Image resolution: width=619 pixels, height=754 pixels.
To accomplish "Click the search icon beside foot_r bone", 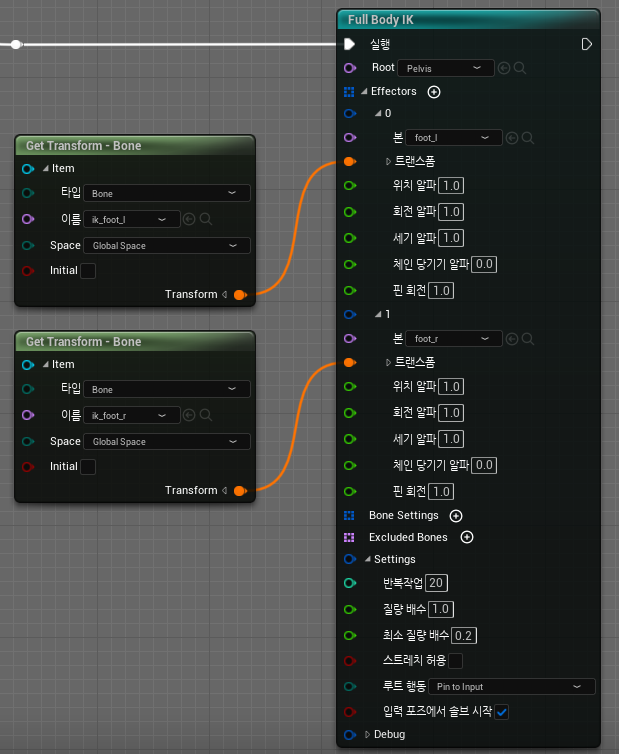I will [528, 339].
